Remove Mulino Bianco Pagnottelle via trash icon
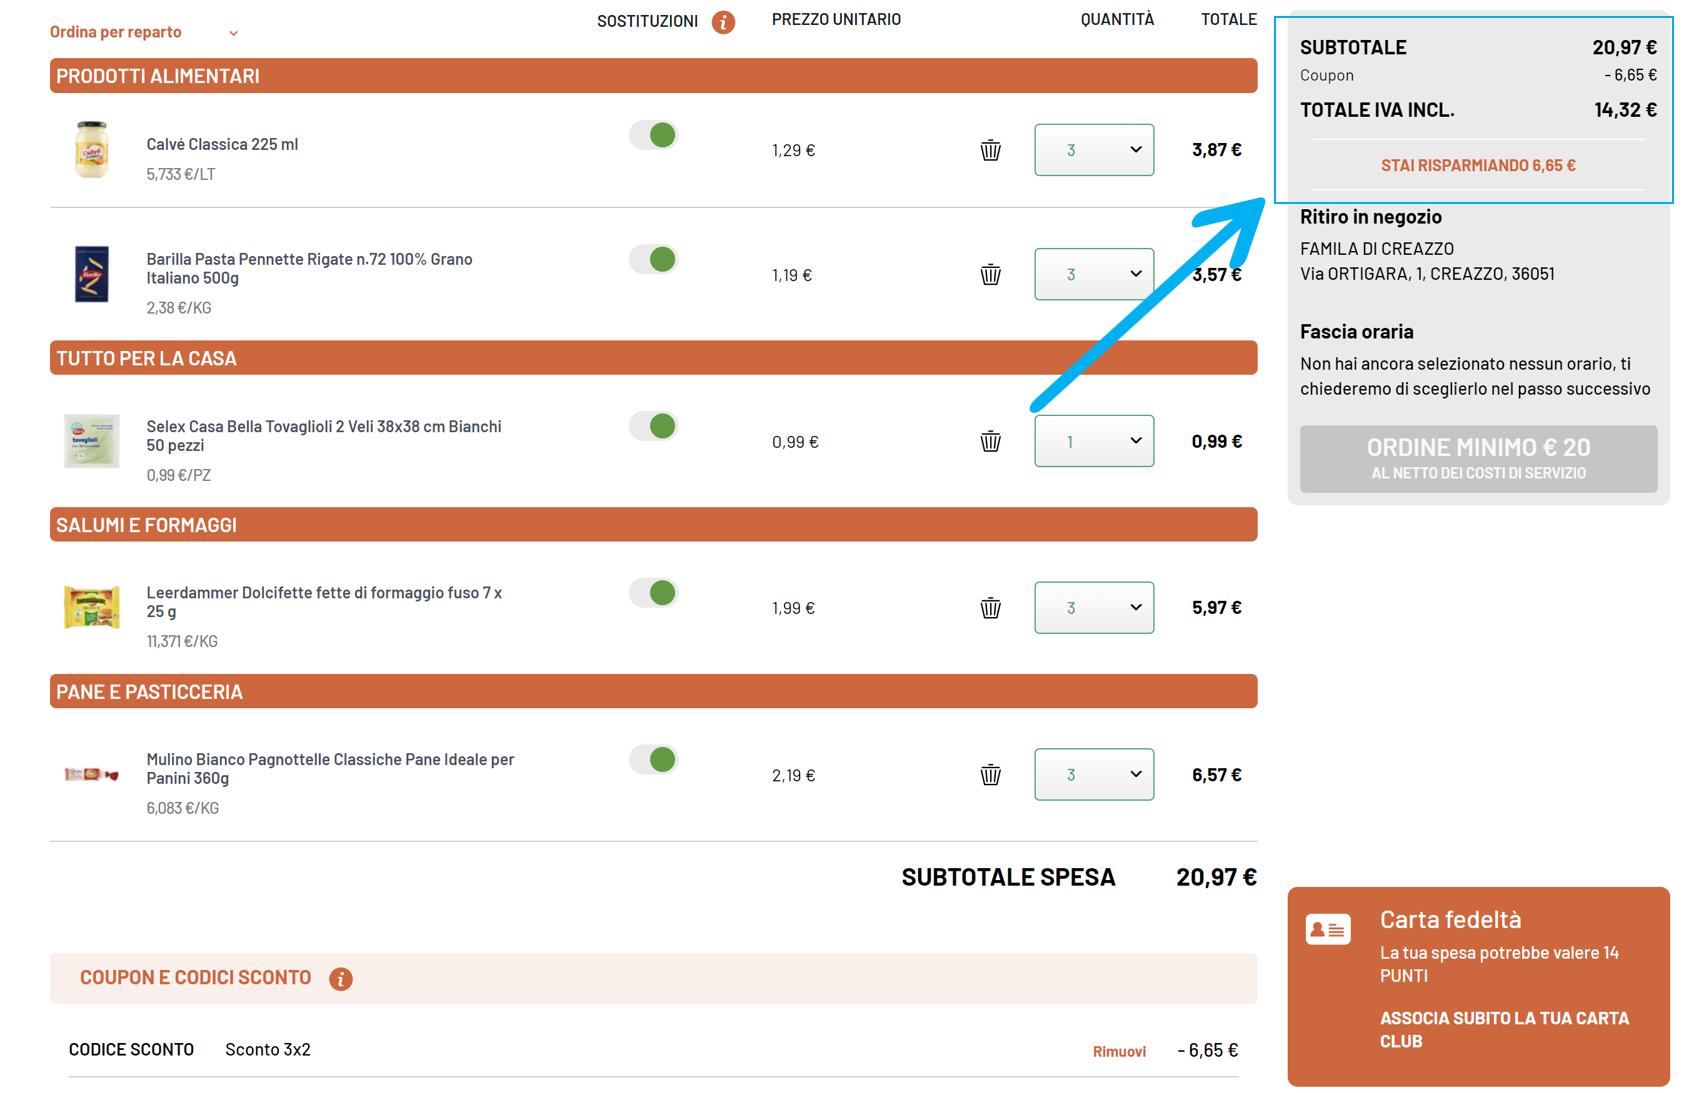 click(990, 774)
